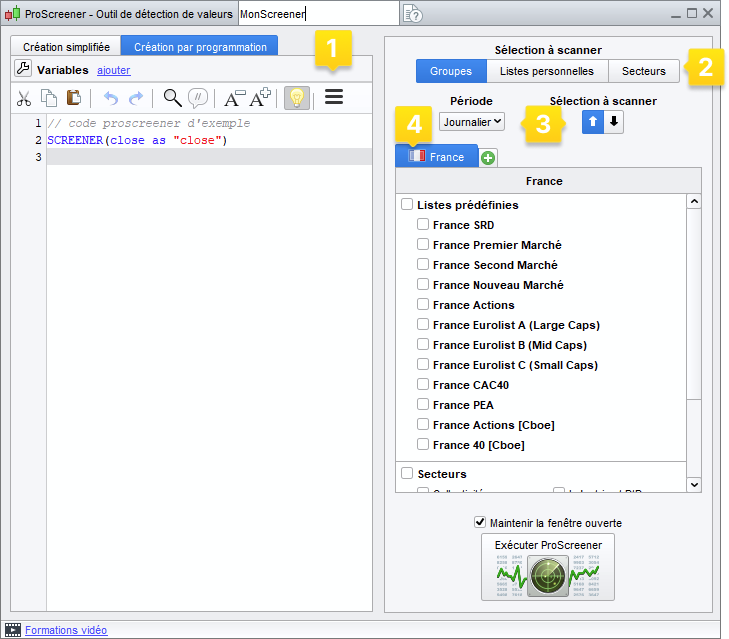The height and width of the screenshot is (639, 729).
Task: Click the France column header
Action: pos(549,181)
